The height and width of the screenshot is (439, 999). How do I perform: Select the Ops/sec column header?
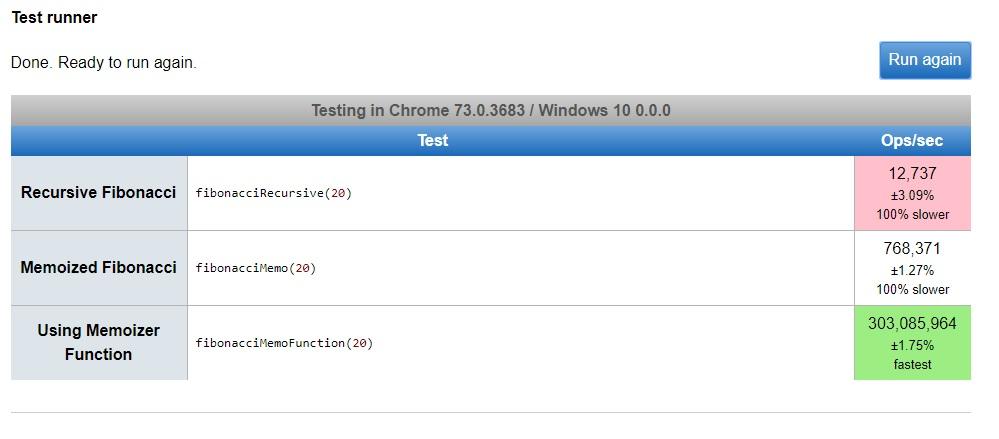point(911,141)
